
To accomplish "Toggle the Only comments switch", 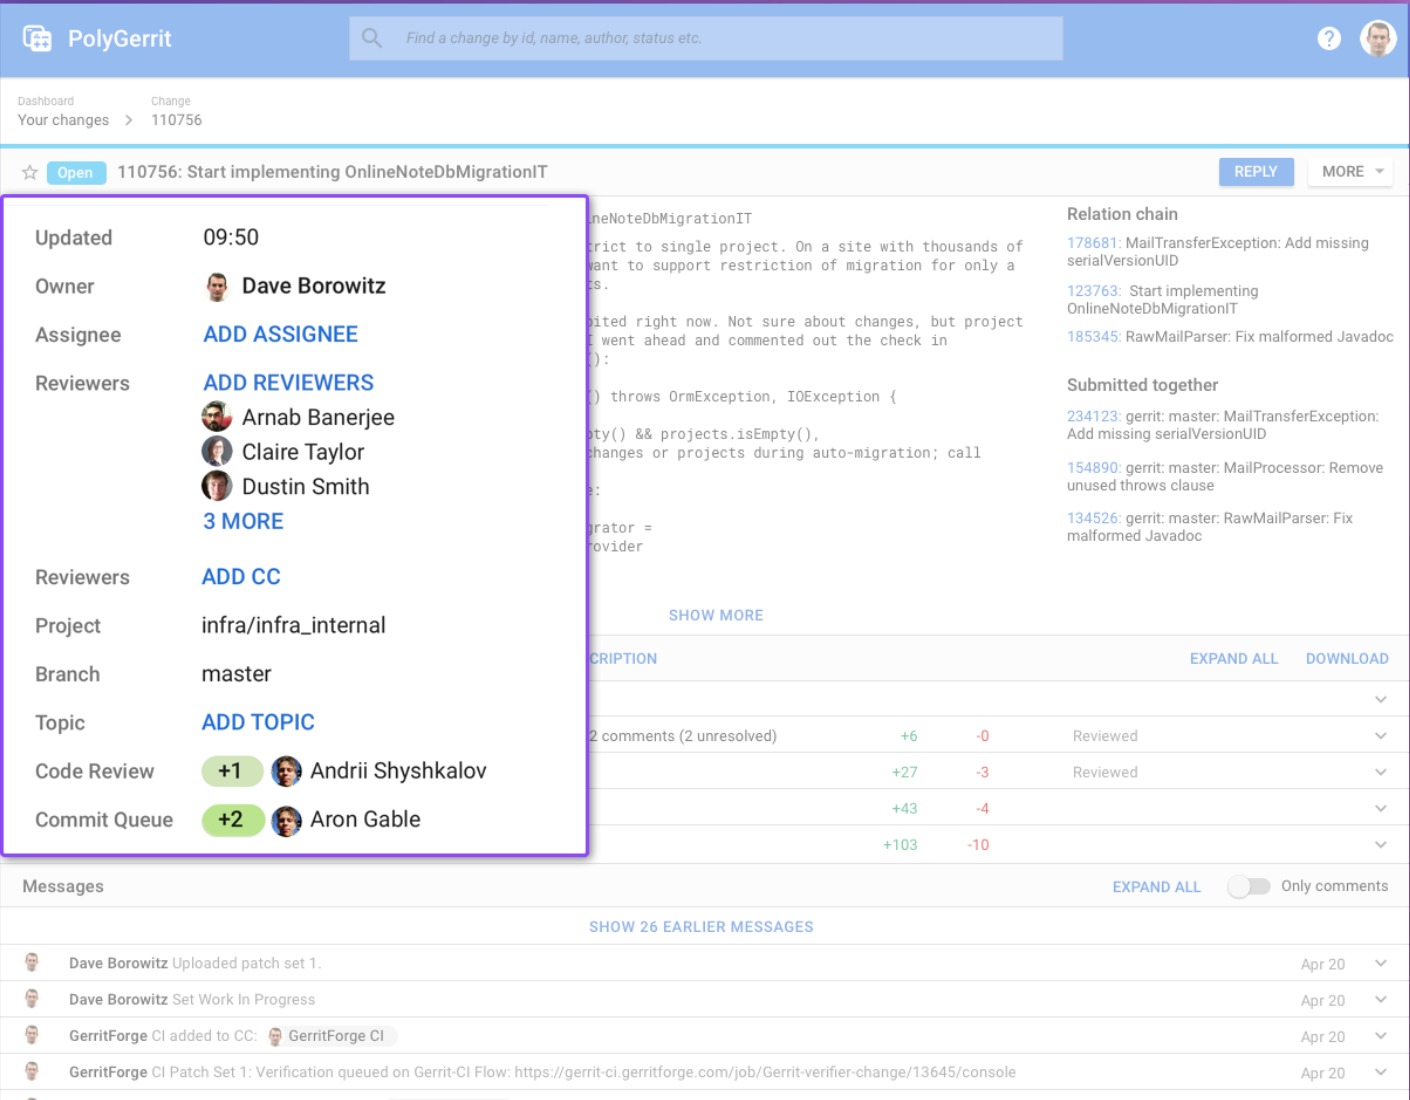I will point(1248,886).
